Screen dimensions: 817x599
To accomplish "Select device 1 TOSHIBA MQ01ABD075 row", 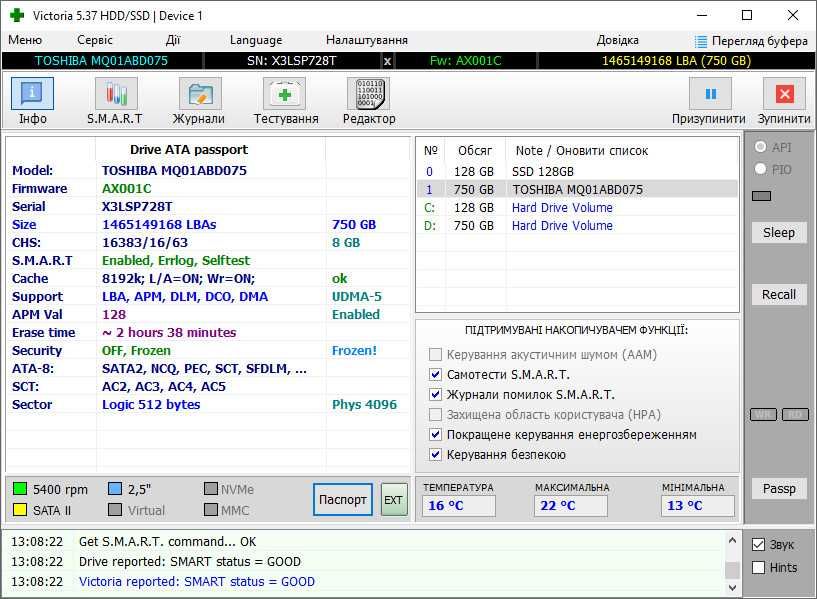I will [577, 190].
